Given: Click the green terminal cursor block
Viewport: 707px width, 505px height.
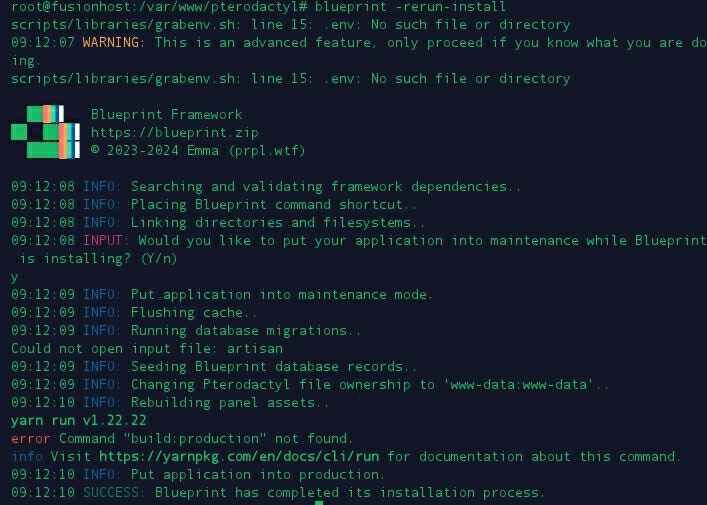Looking at the screenshot, I should click(319, 502).
